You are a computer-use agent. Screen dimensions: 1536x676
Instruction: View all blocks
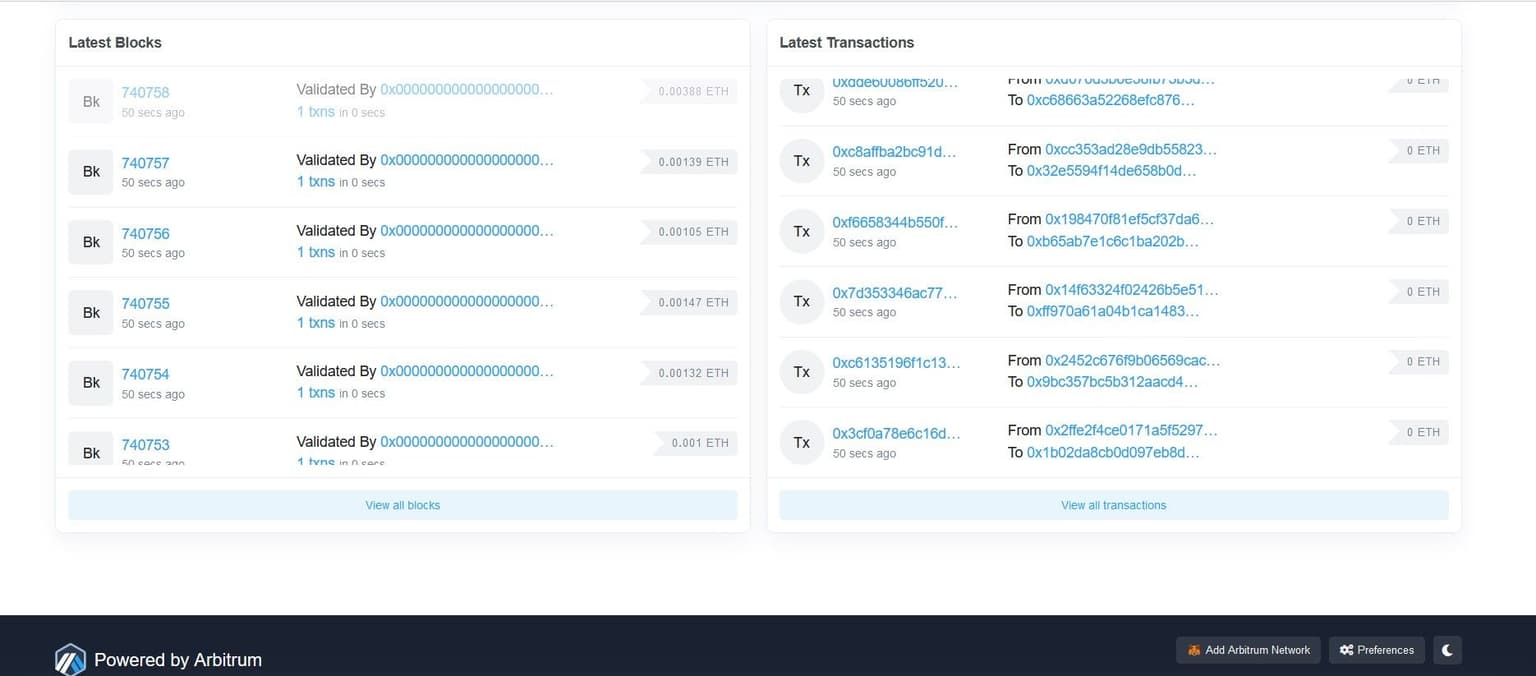402,505
